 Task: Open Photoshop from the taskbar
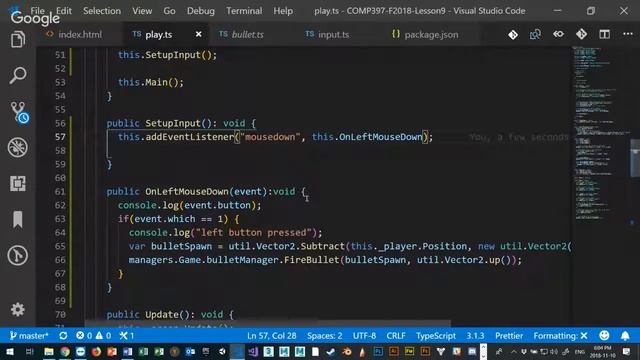[x=378, y=351]
